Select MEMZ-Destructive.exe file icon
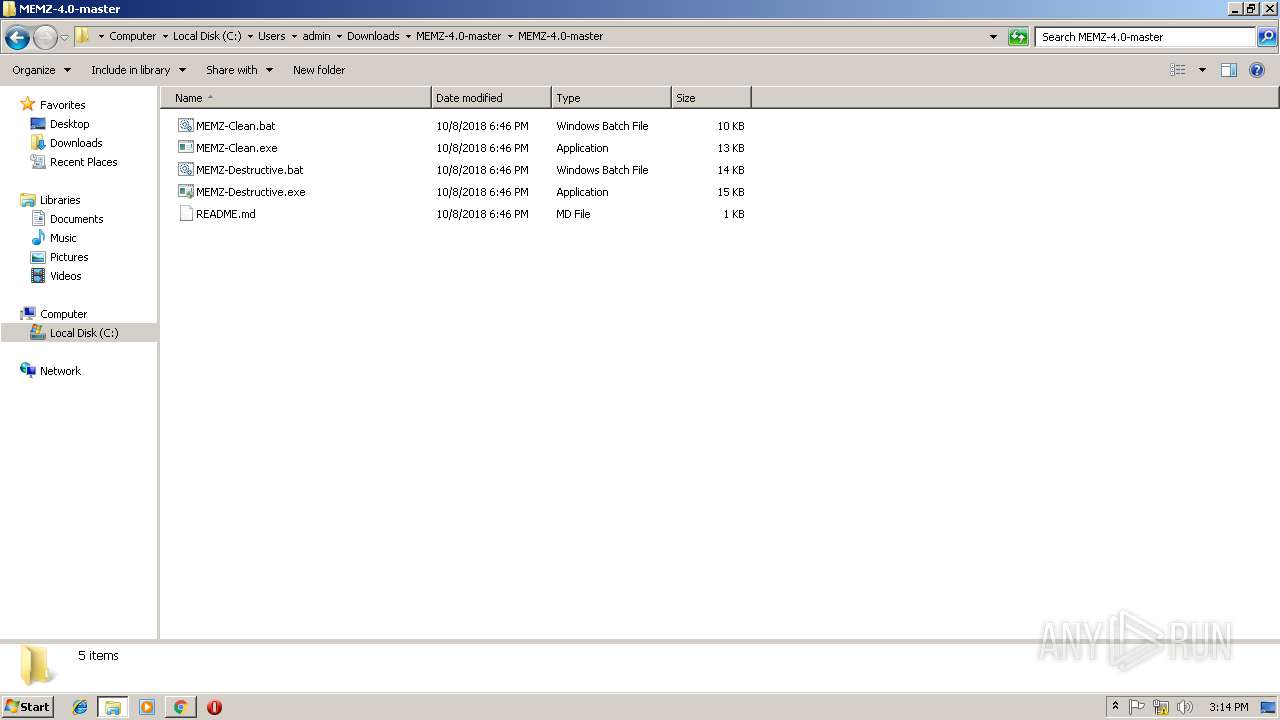The width and height of the screenshot is (1280, 720). click(185, 192)
